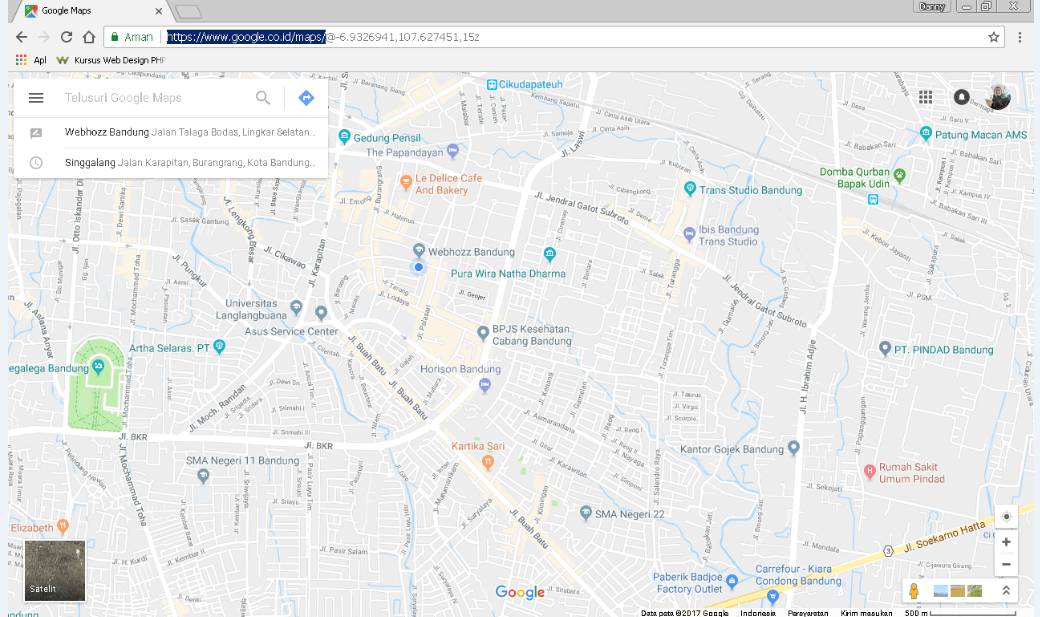The width and height of the screenshot is (1040, 617).
Task: Select the Artha Selaras PT marker
Action: click(220, 346)
